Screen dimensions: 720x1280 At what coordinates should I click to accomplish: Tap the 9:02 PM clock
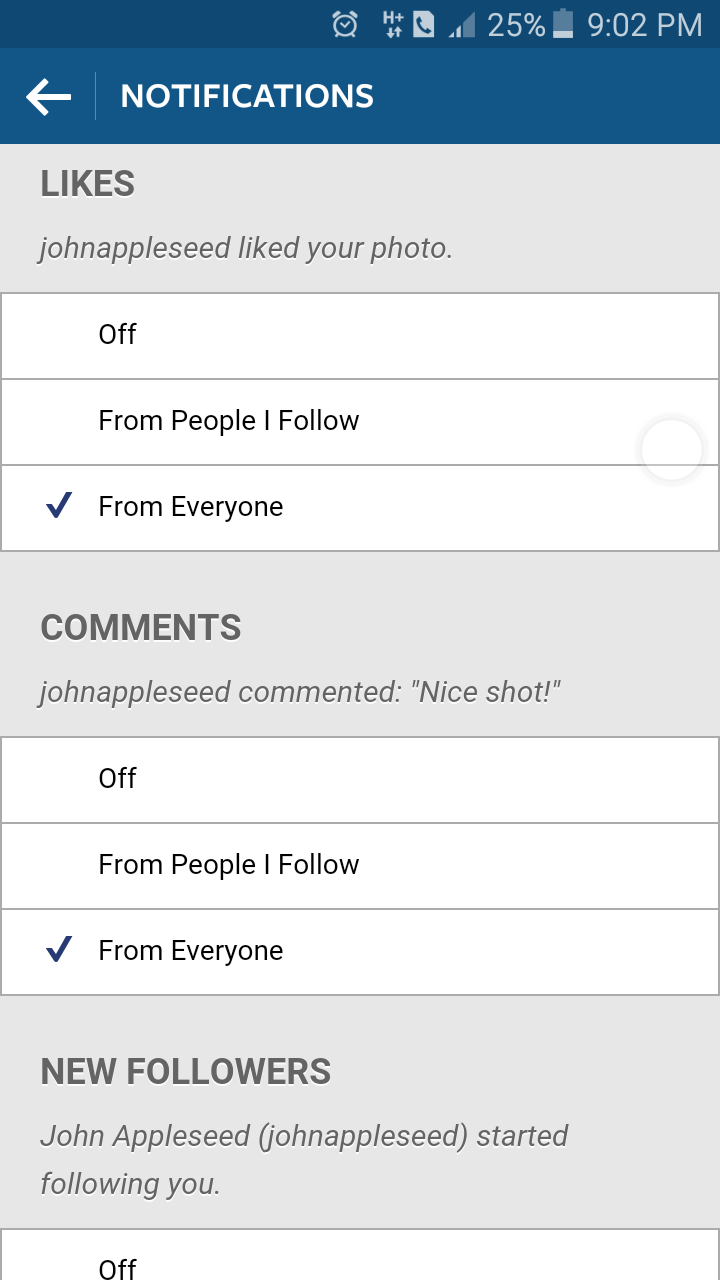click(645, 25)
